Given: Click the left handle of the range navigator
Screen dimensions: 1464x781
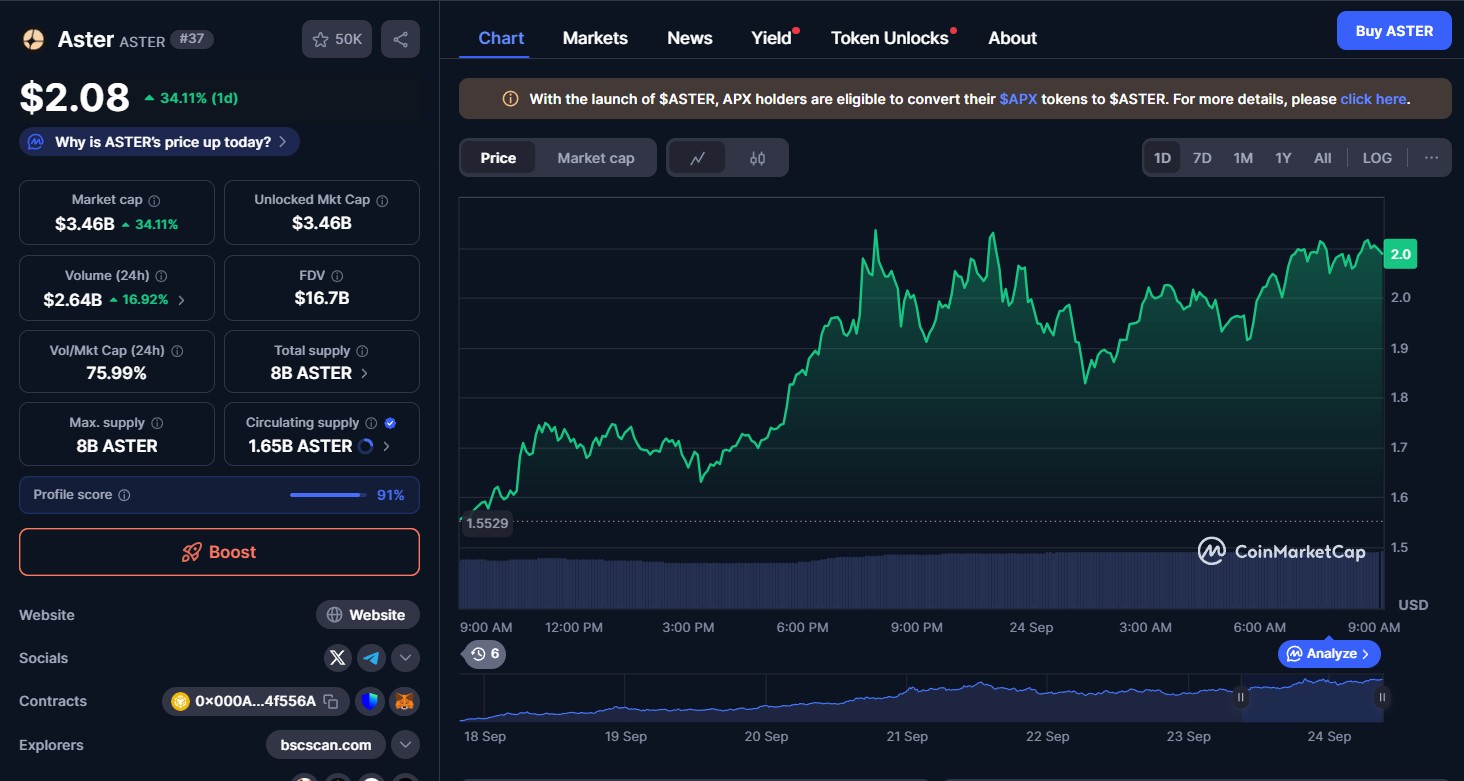Looking at the screenshot, I should point(1241,698).
